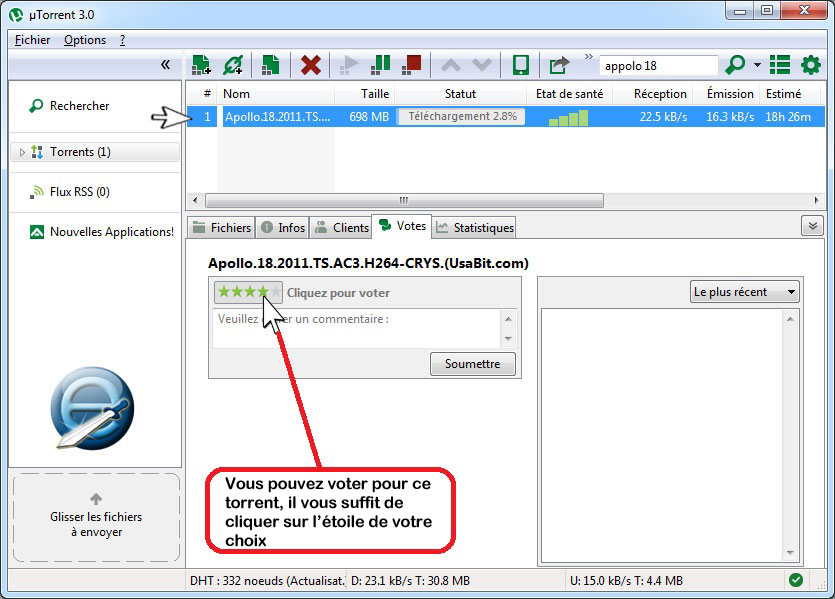Click the Glisser les fichiers drop zone

click(x=96, y=518)
